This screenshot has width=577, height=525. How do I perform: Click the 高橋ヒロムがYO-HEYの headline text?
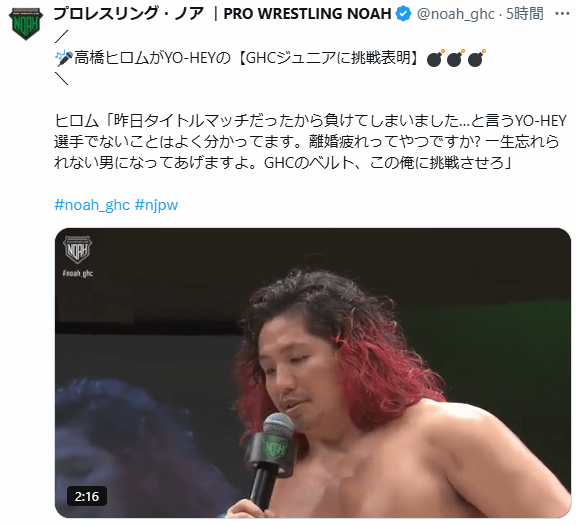(x=152, y=58)
